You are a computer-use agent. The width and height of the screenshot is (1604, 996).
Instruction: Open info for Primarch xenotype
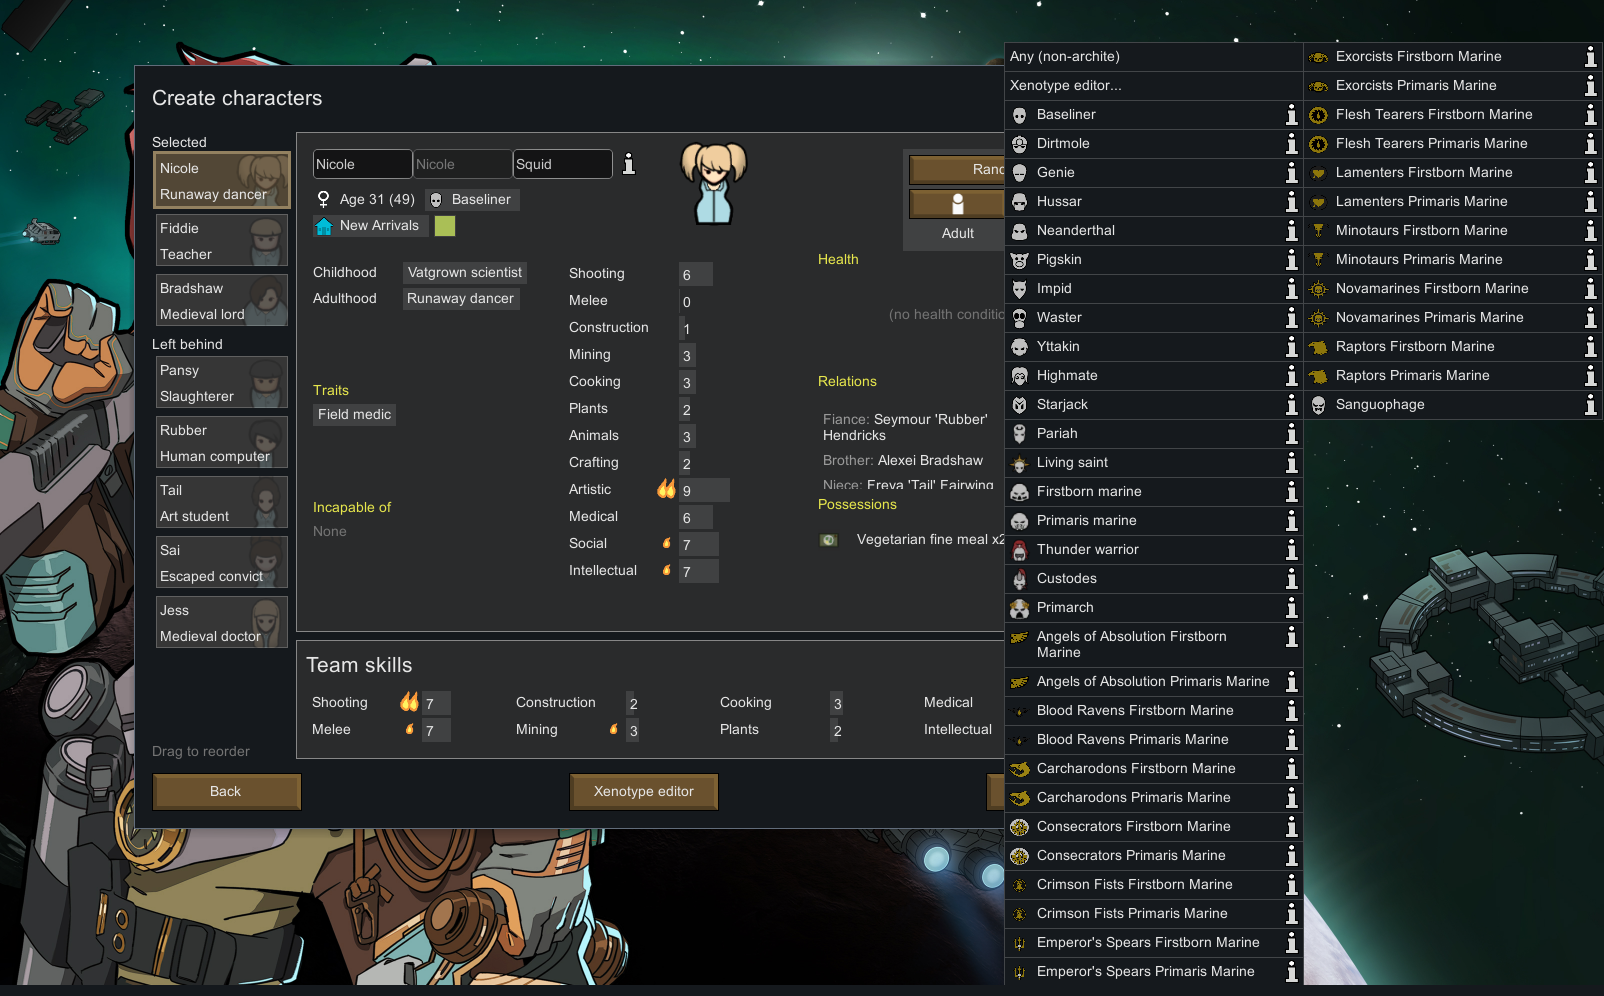click(x=1291, y=608)
